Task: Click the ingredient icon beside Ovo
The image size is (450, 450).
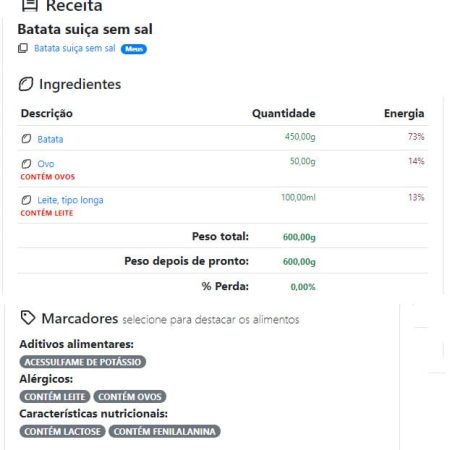Action: (26, 164)
